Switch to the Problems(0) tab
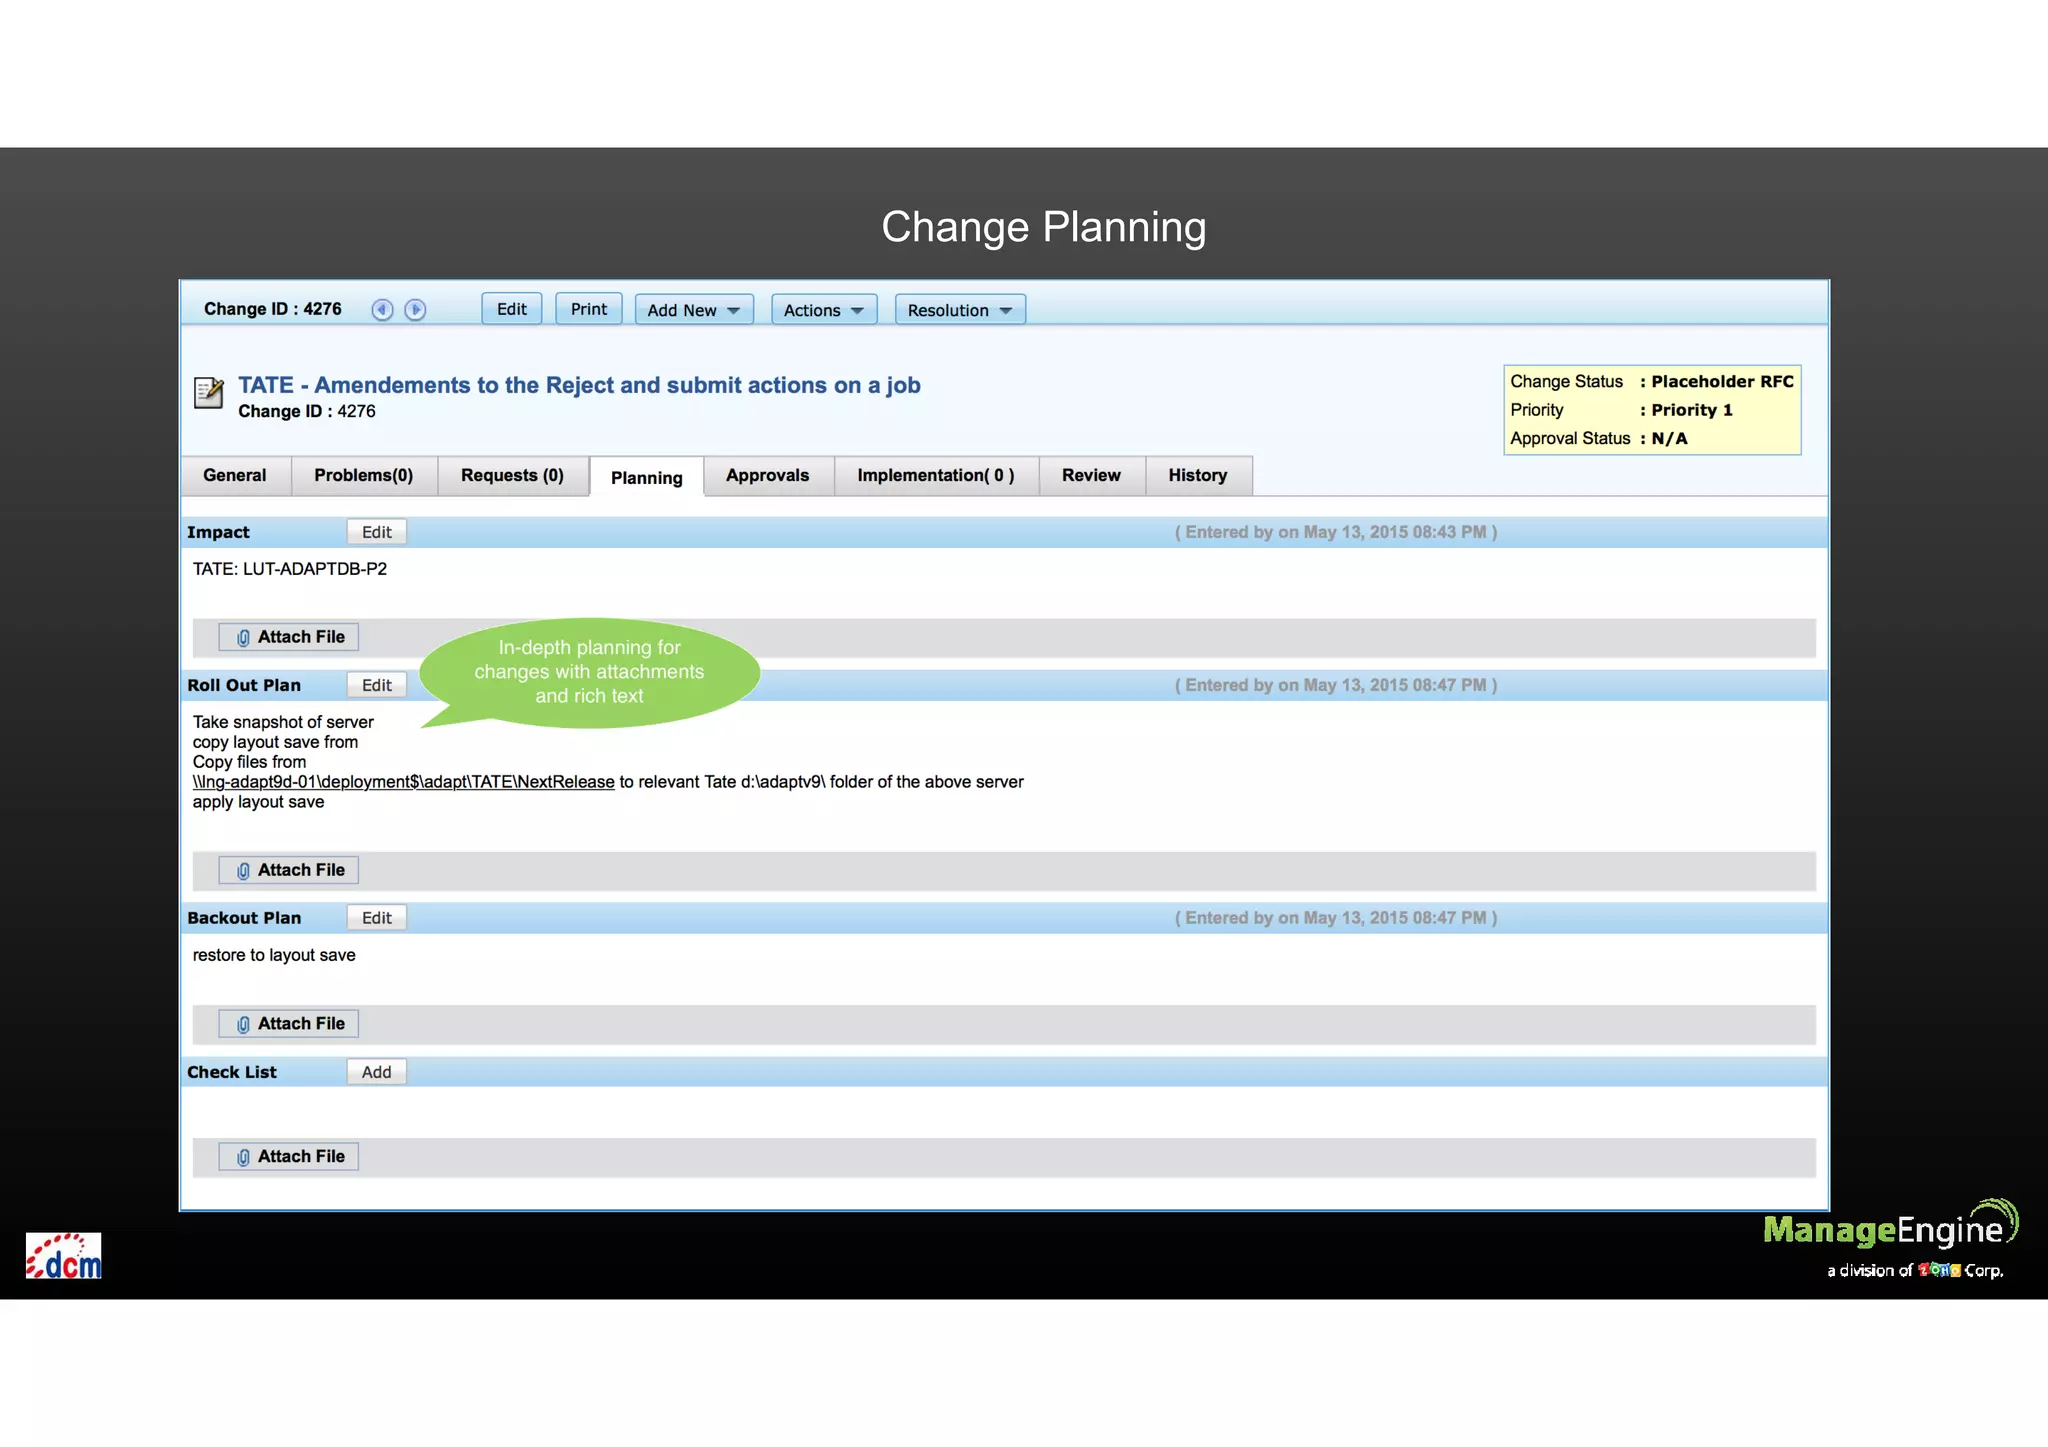This screenshot has width=2048, height=1447. [x=364, y=475]
